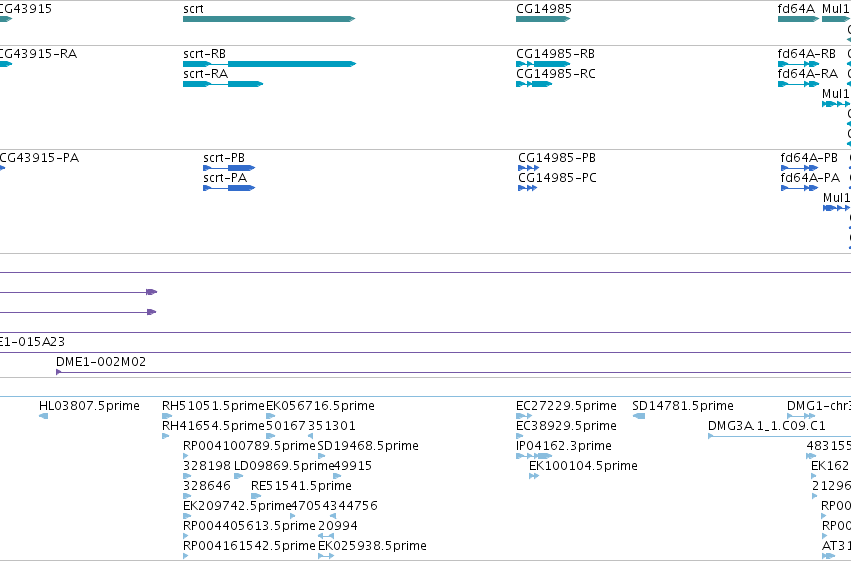
Task: Click the RP004161542.5prime EST
Action: (x=186, y=556)
